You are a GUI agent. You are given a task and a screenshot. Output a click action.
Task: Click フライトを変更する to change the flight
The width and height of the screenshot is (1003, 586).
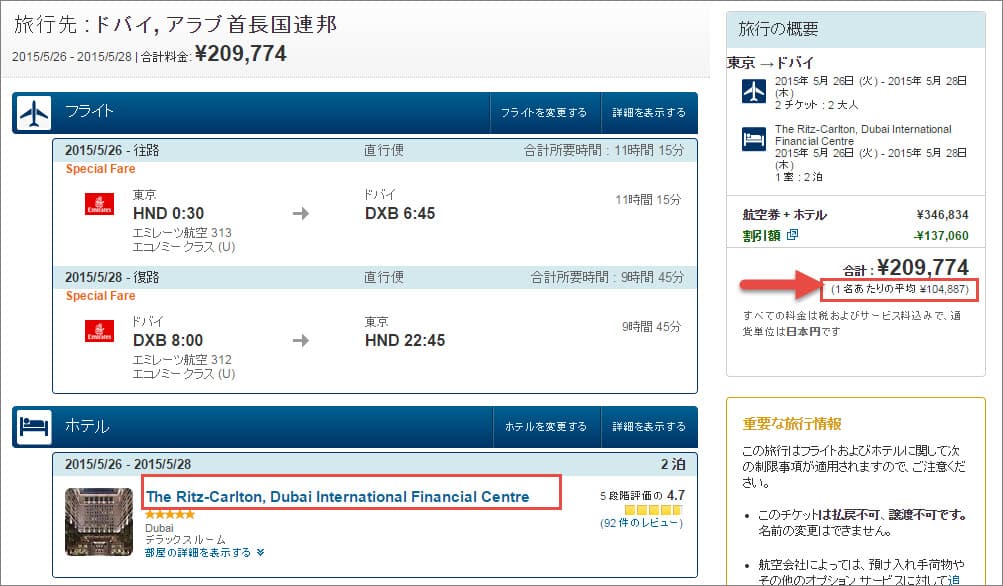(544, 113)
